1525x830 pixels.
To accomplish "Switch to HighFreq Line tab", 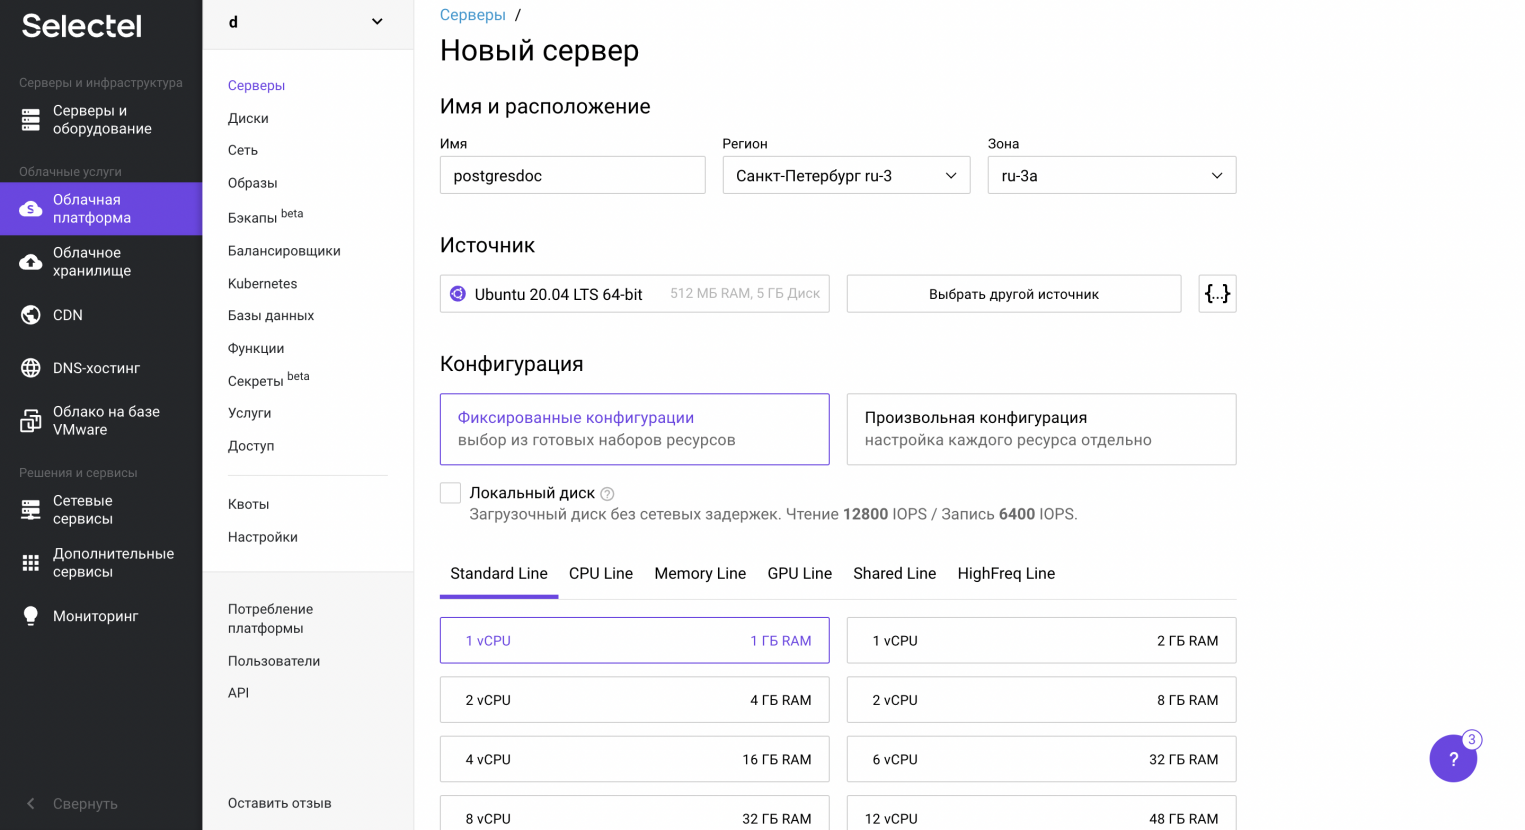I will [1006, 574].
